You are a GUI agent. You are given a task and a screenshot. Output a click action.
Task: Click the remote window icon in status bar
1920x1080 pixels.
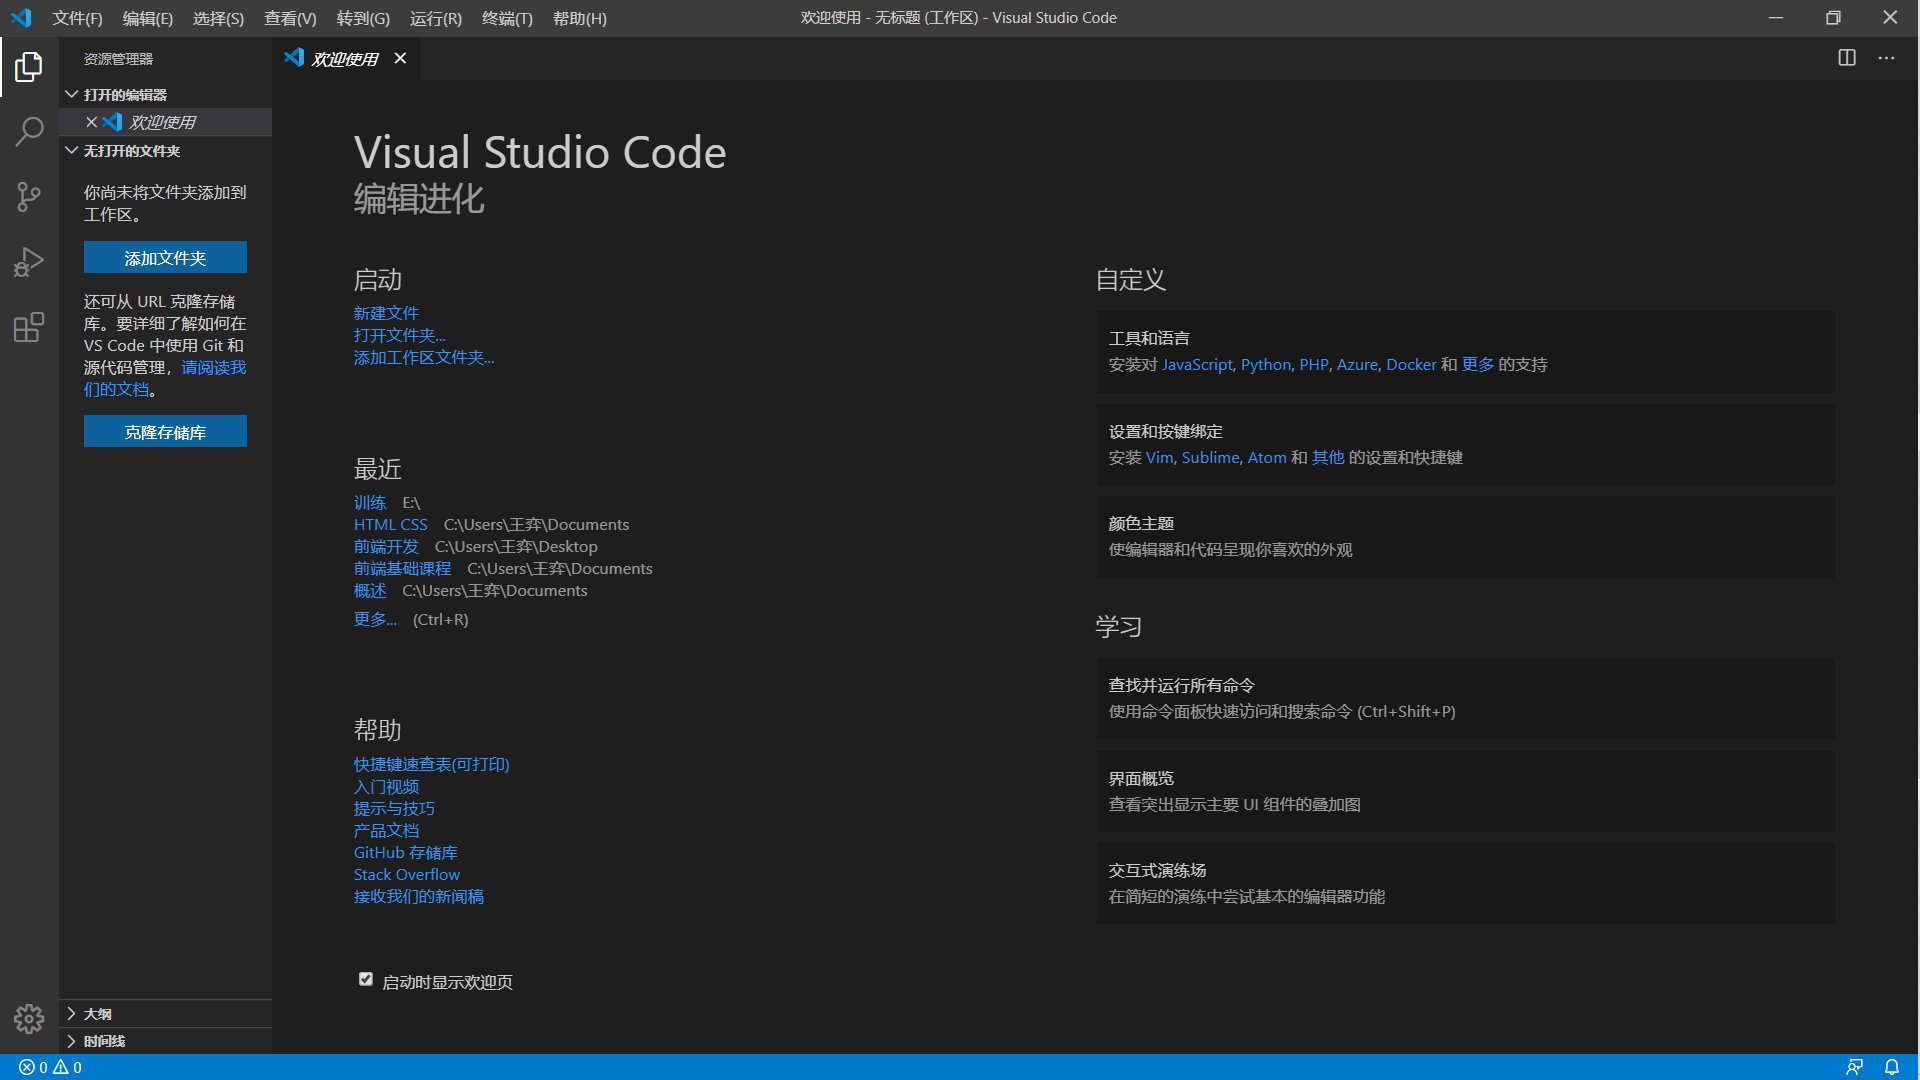[1855, 1067]
